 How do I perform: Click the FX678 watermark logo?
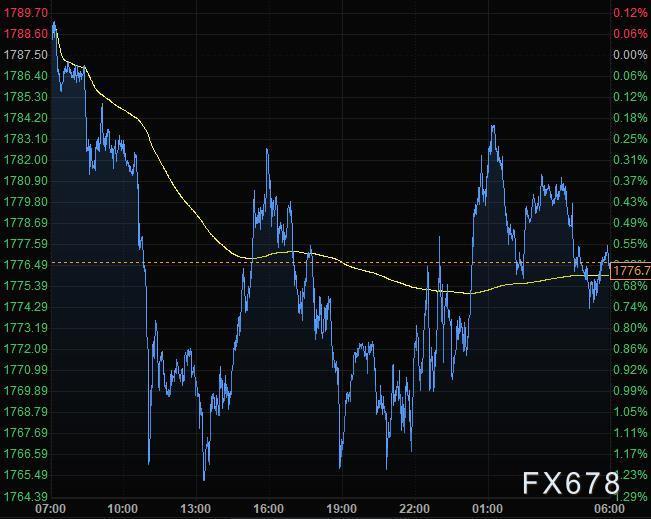(571, 484)
